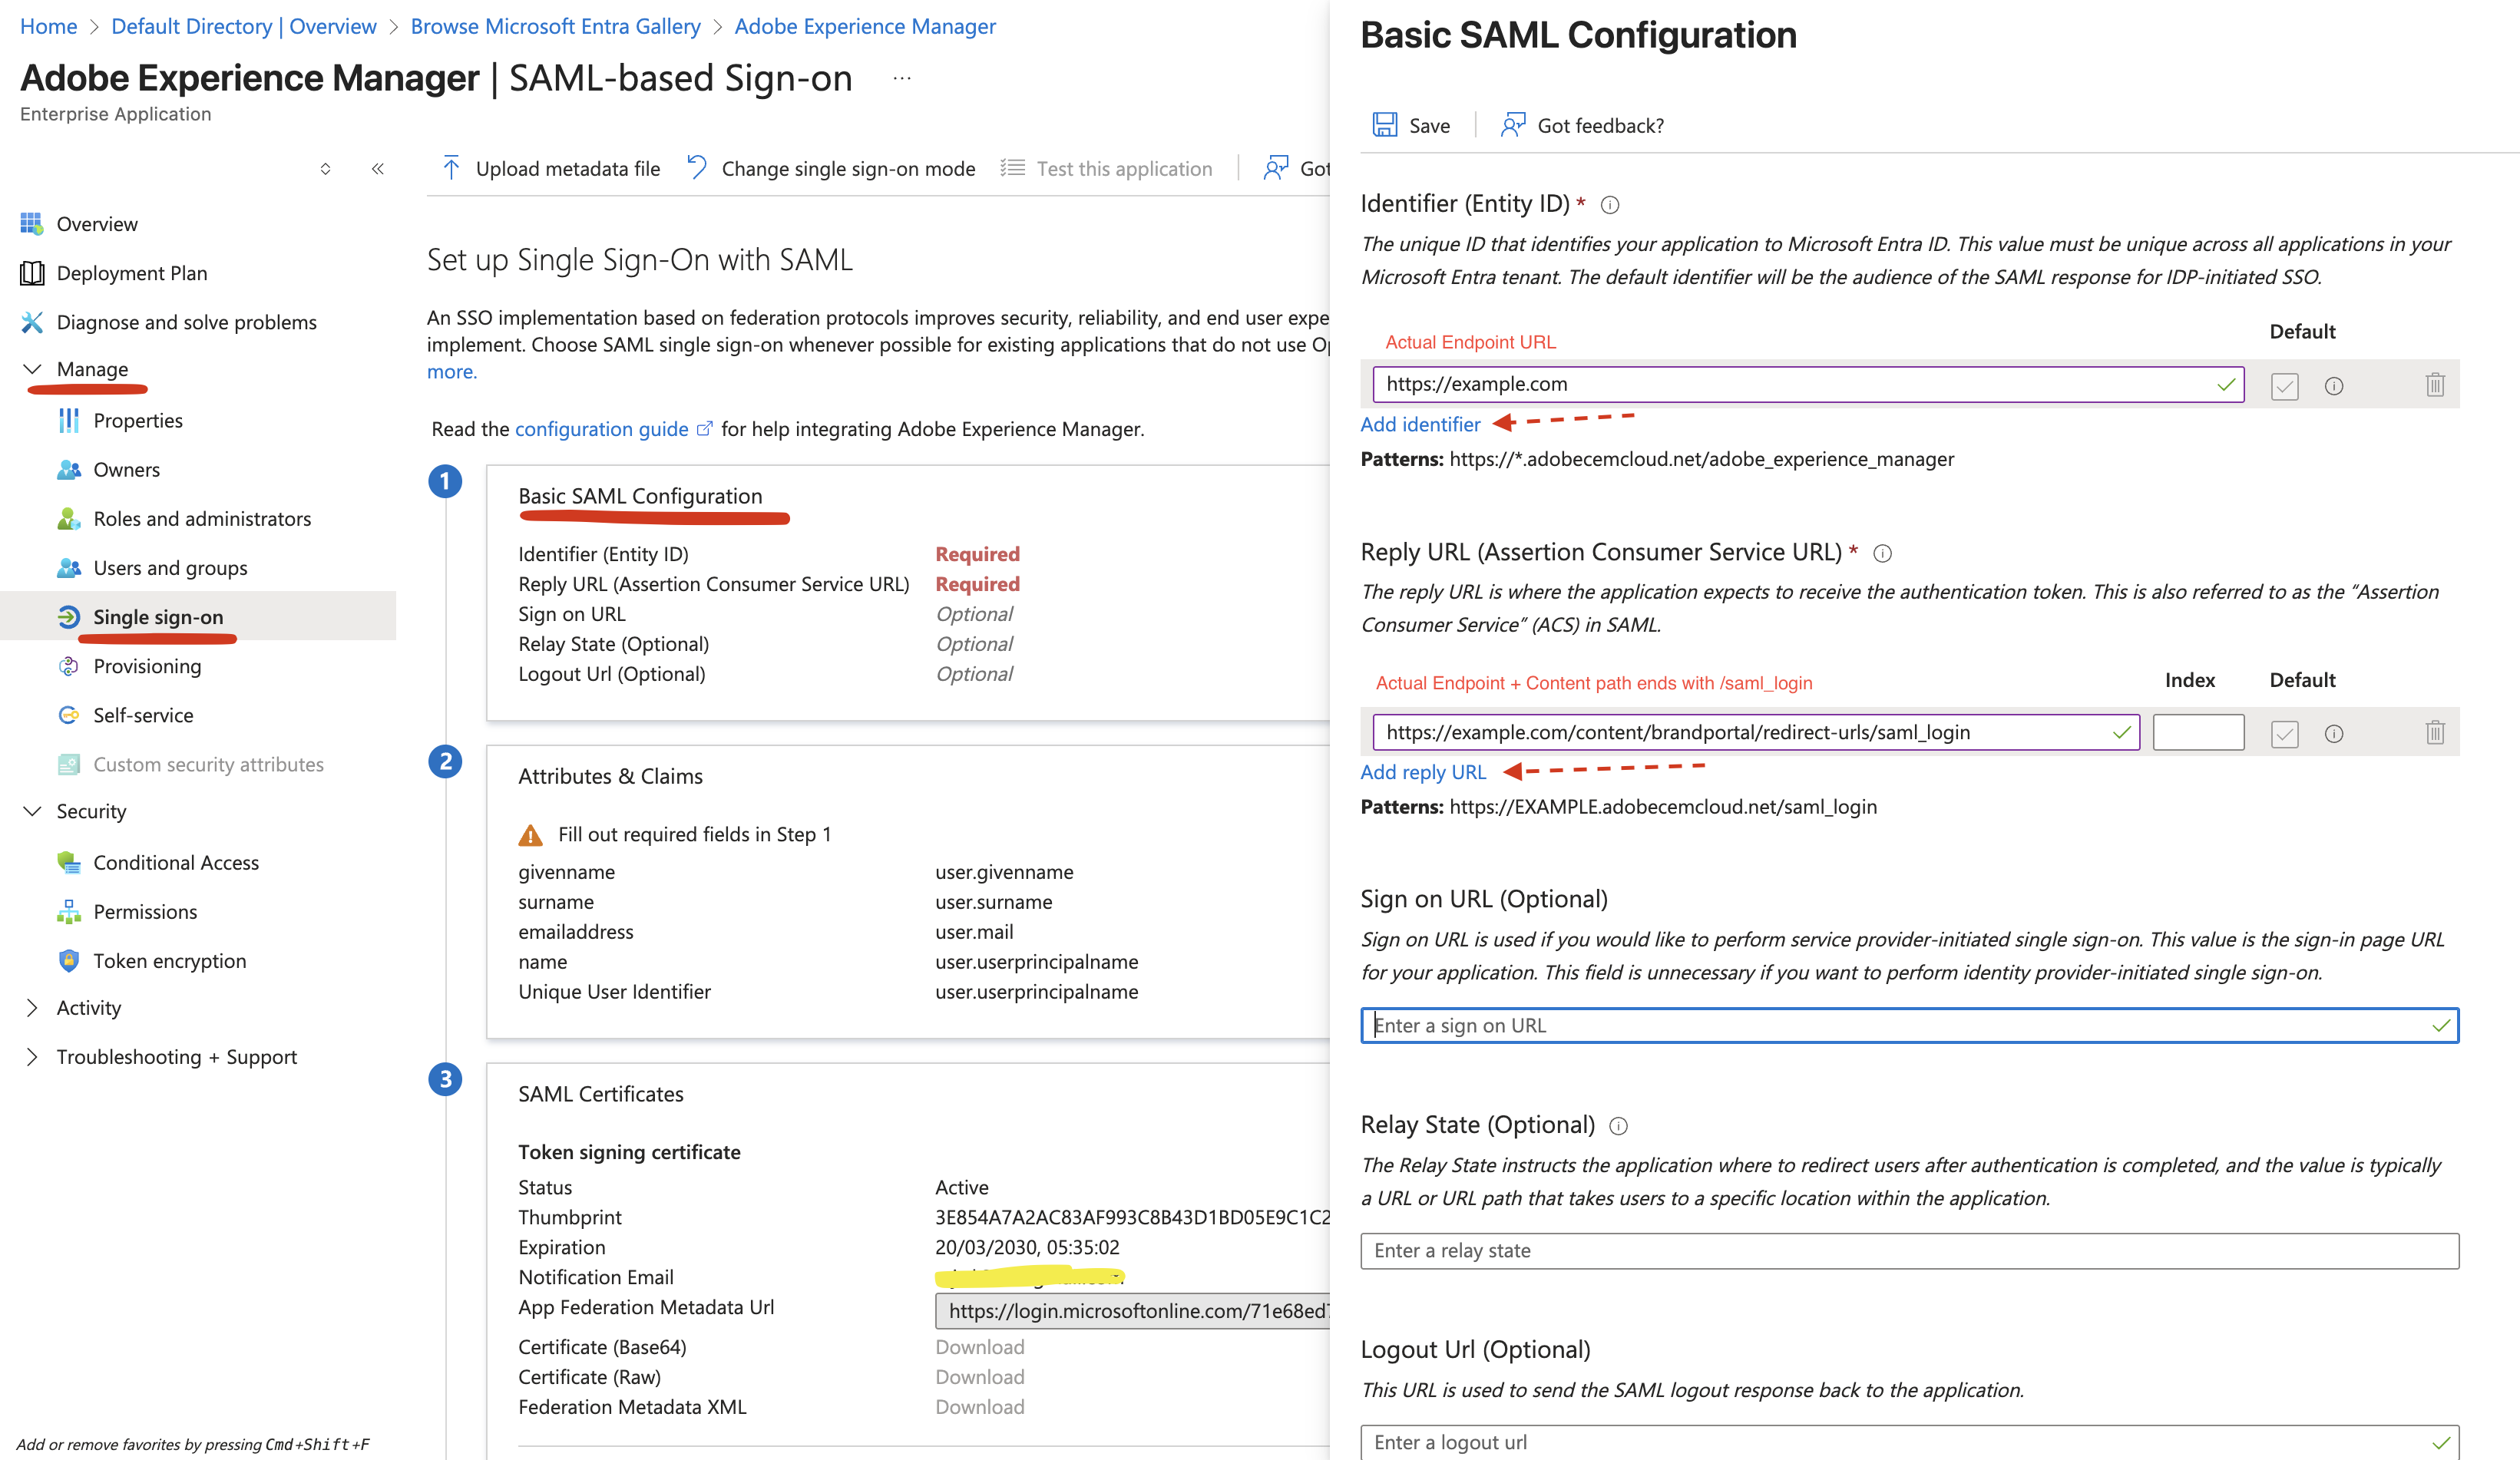
Task: Click the Self-service icon in sidebar
Action: pos(68,715)
